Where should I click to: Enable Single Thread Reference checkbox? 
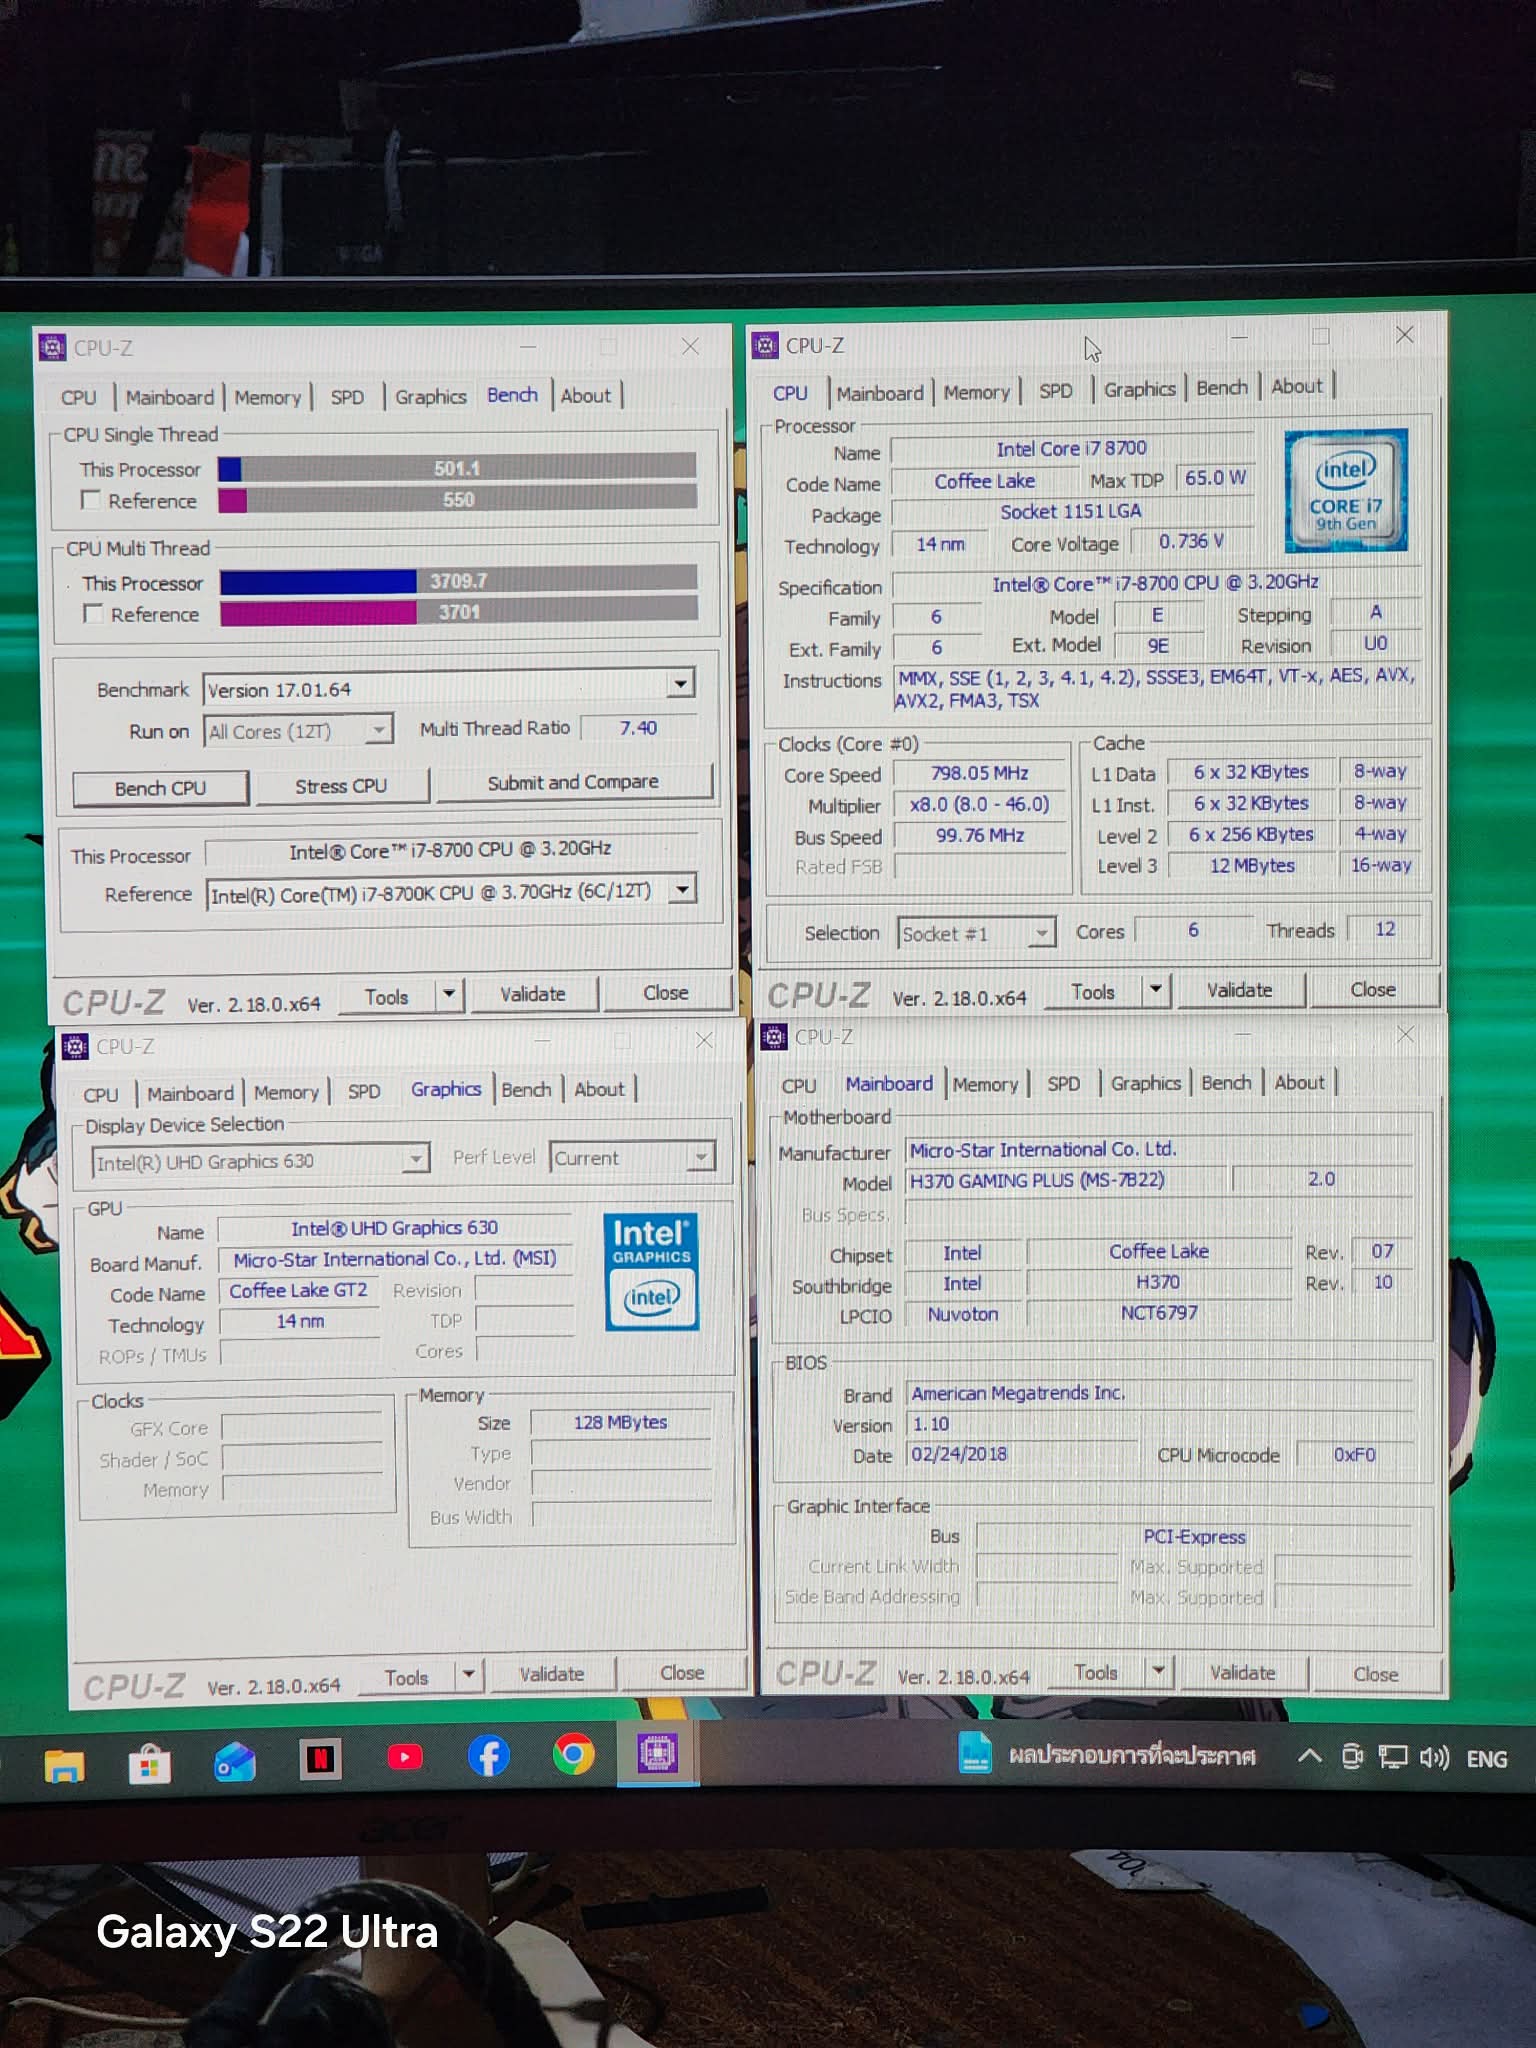pyautogui.click(x=91, y=500)
